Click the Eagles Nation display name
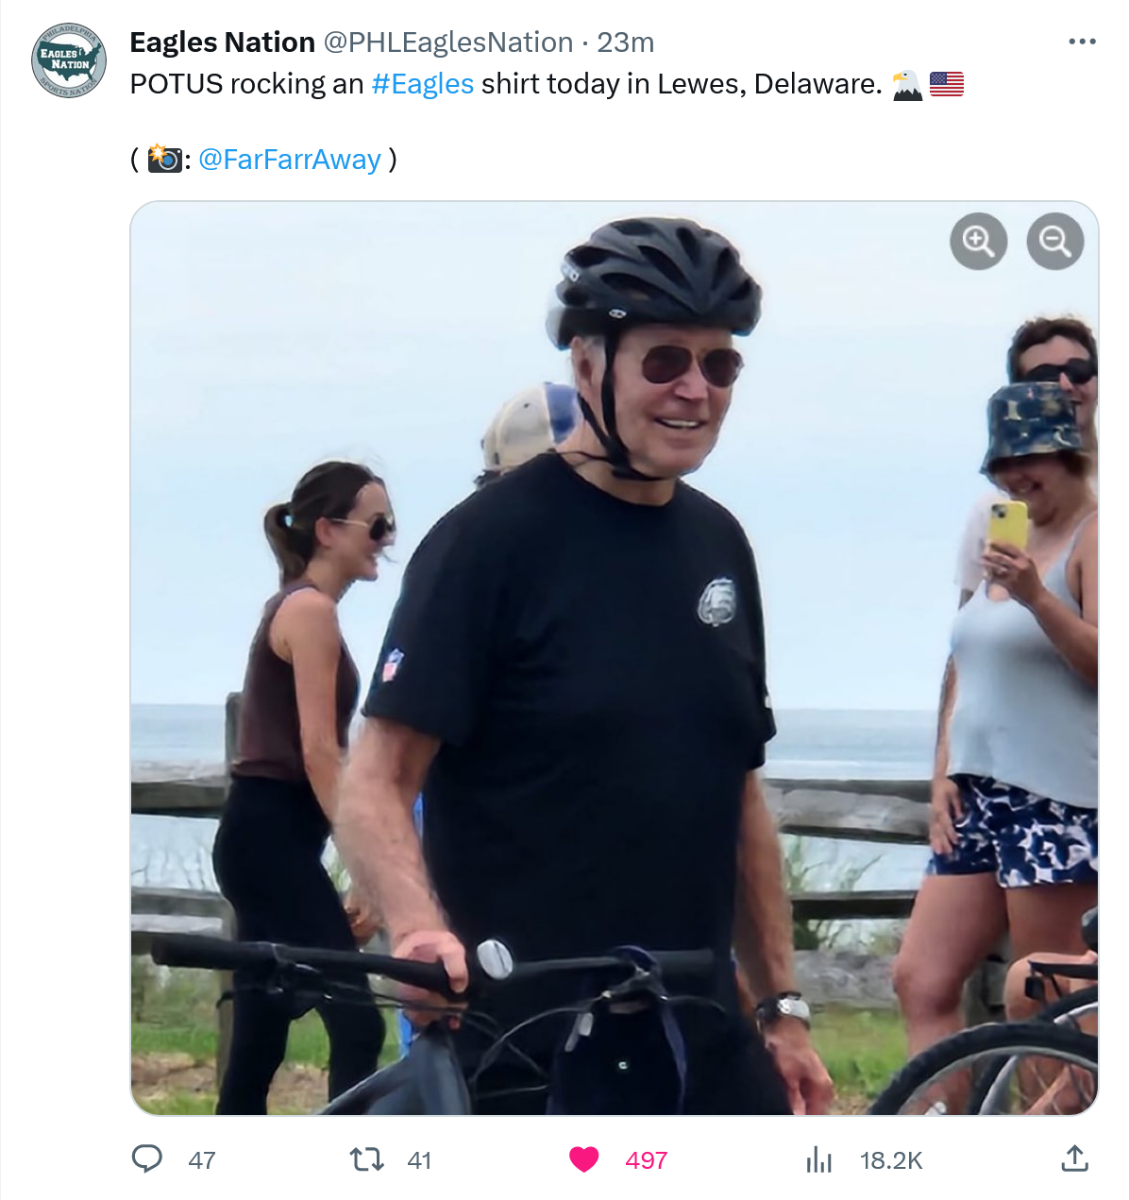 (x=222, y=42)
